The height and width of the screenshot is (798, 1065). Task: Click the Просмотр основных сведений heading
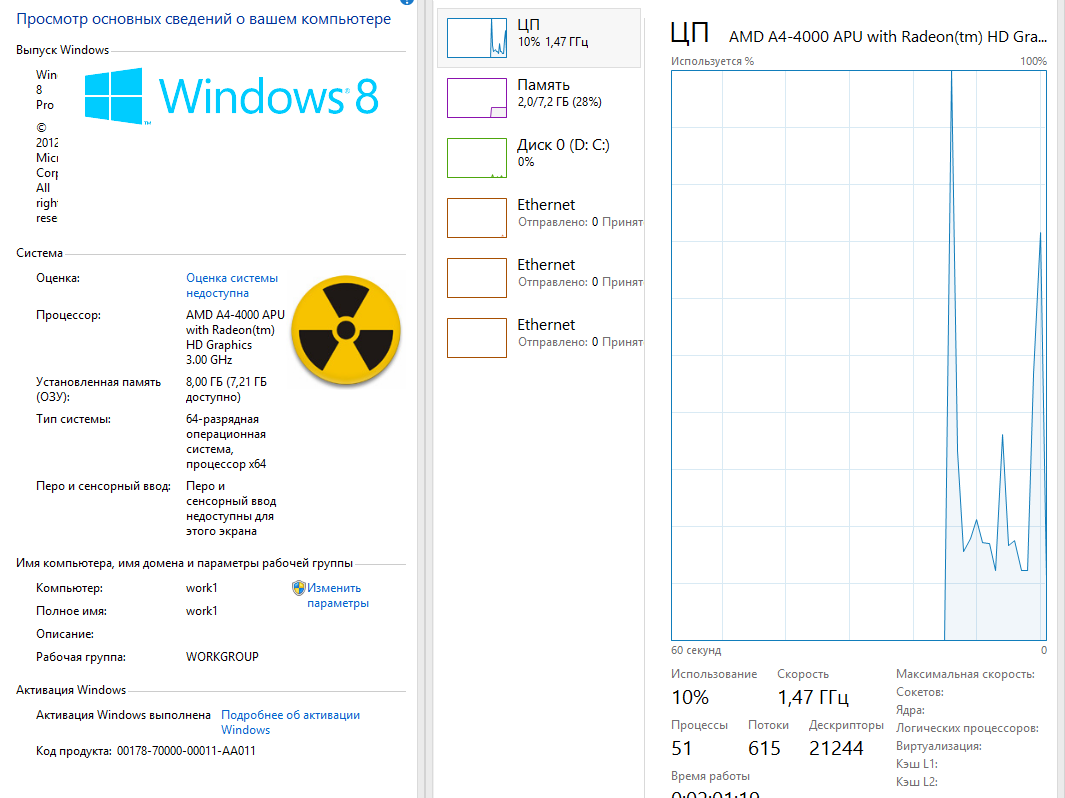(x=204, y=19)
